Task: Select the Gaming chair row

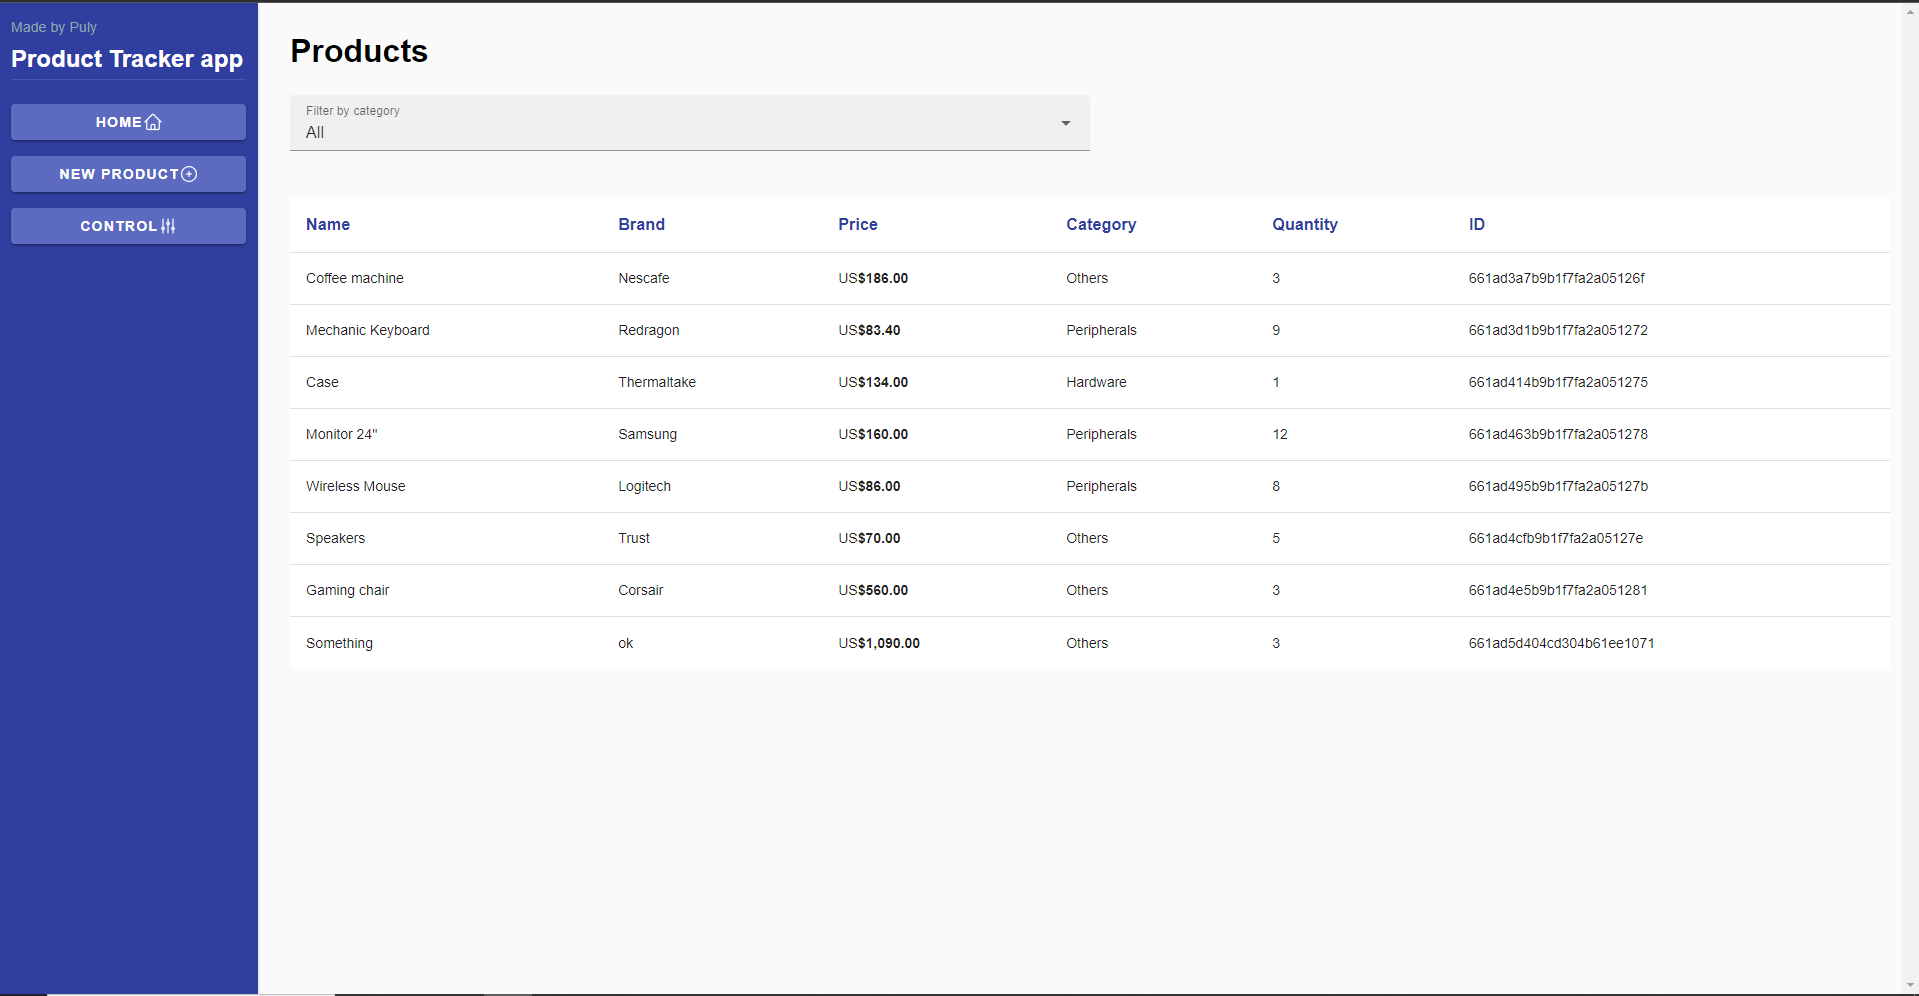Action: [700, 590]
